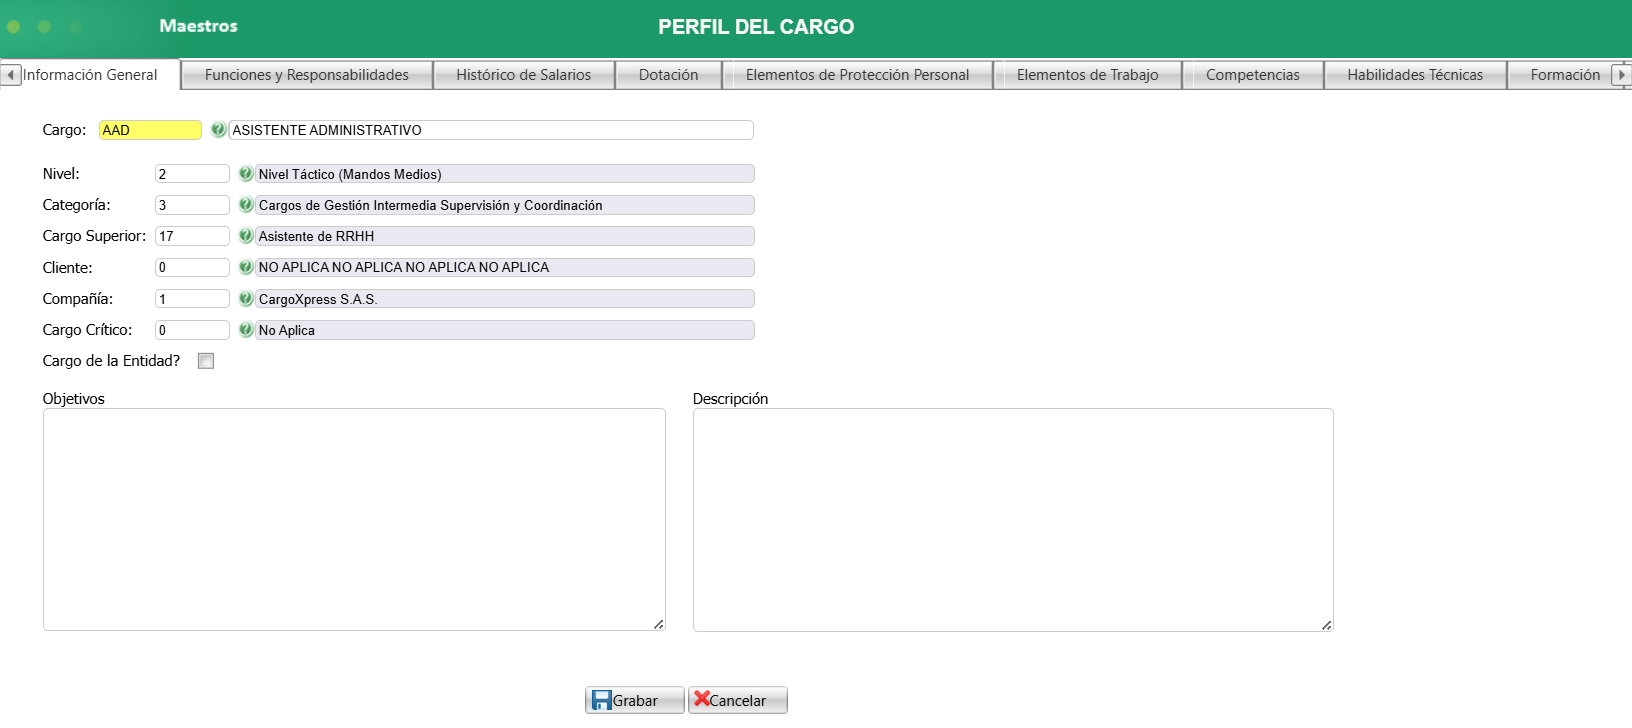Click the Nivel Táctico (Mandos Medios) description

[505, 174]
